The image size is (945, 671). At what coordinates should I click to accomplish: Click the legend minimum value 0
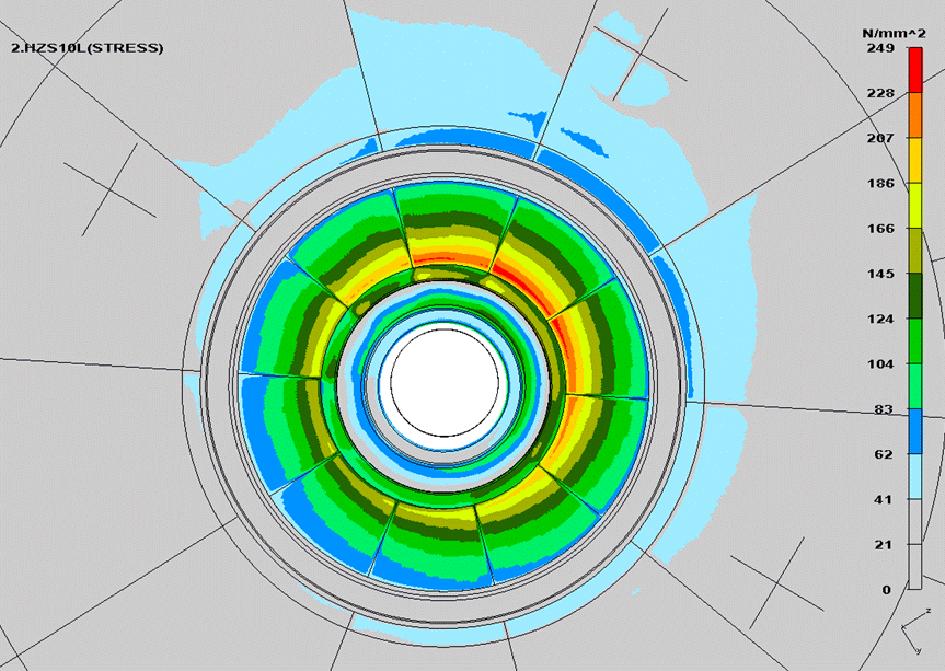(x=887, y=590)
